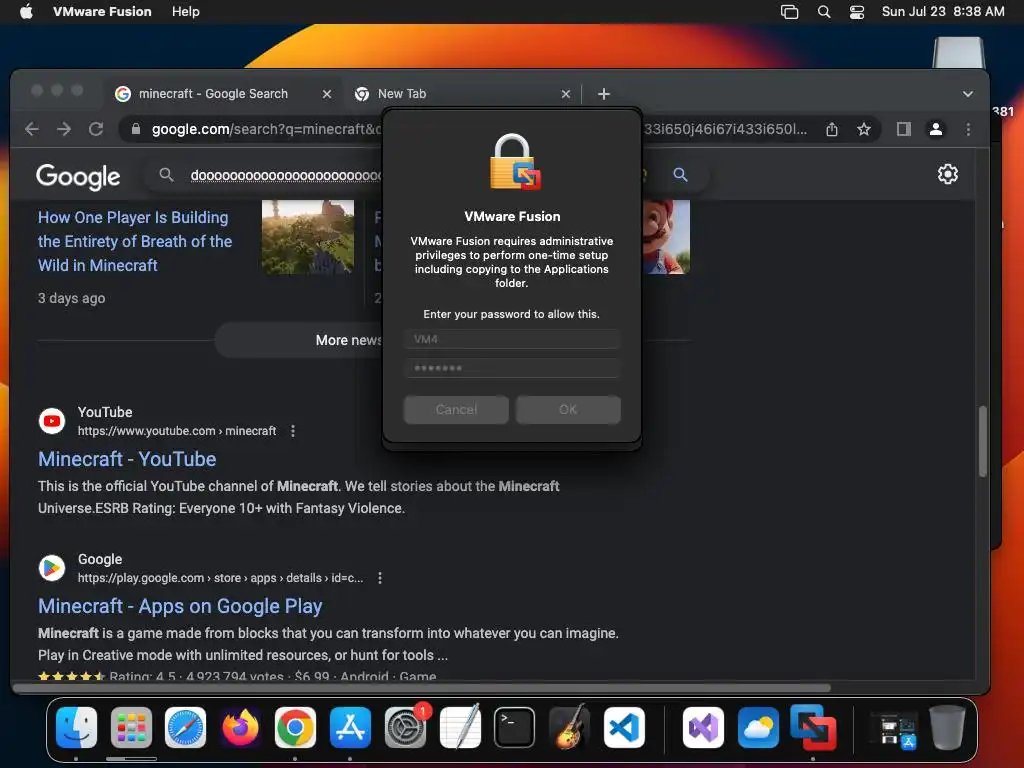Open Google quick settings gear
This screenshot has width=1024, height=768.
(948, 174)
